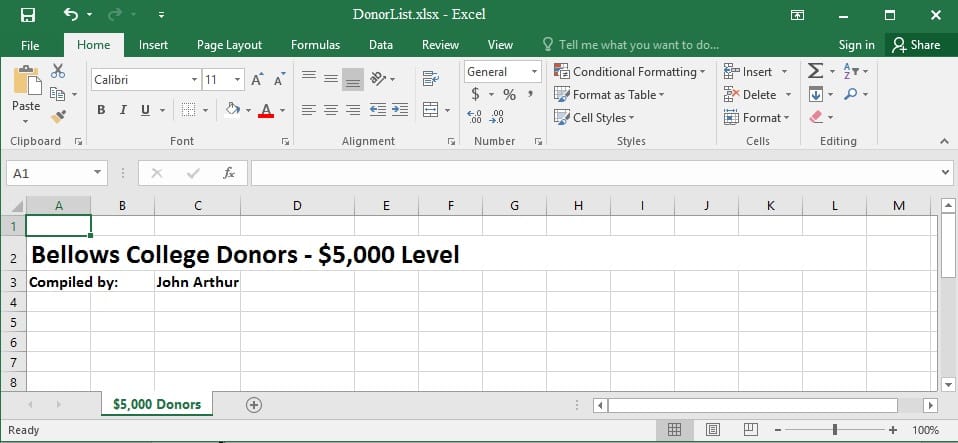Click the Increase Decimal icon
This screenshot has height=443, width=958.
(475, 117)
